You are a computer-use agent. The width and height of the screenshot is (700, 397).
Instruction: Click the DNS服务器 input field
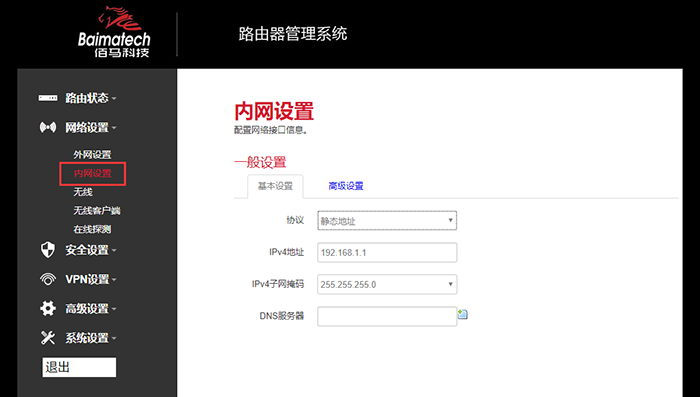click(387, 316)
